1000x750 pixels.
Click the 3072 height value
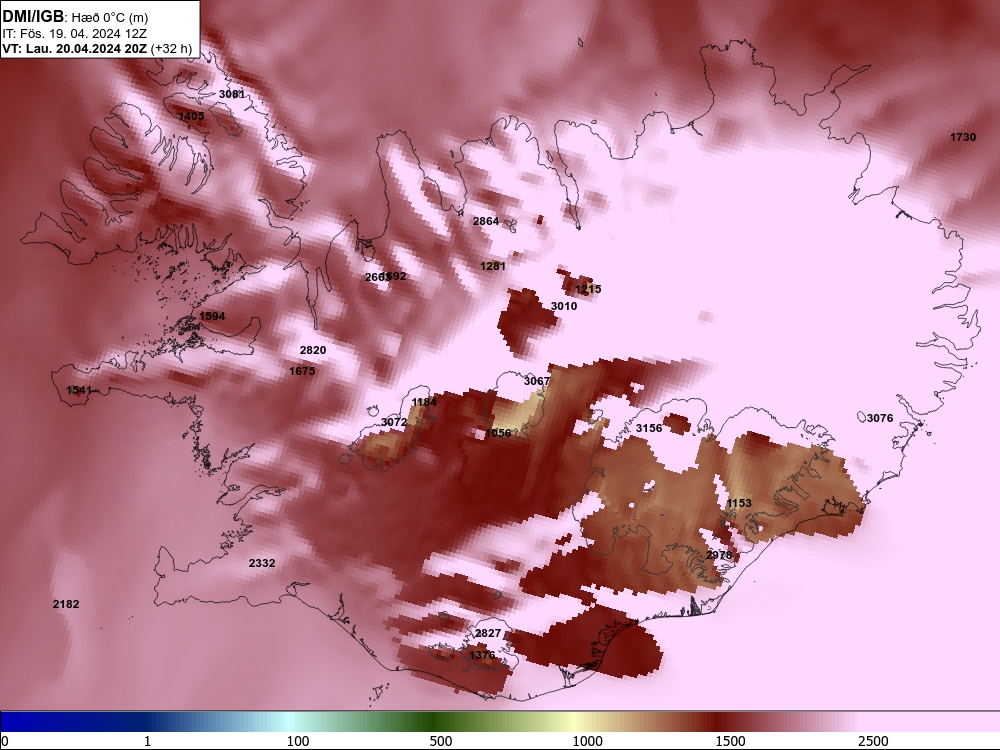[394, 422]
